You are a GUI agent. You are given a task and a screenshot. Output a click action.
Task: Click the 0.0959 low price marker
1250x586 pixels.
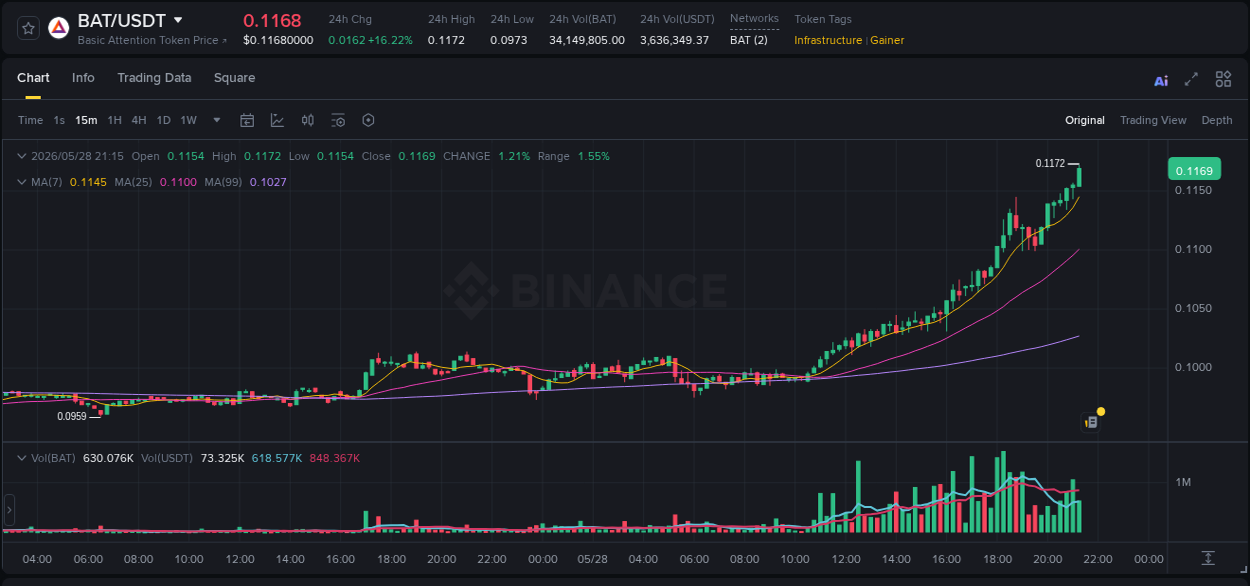pyautogui.click(x=72, y=416)
